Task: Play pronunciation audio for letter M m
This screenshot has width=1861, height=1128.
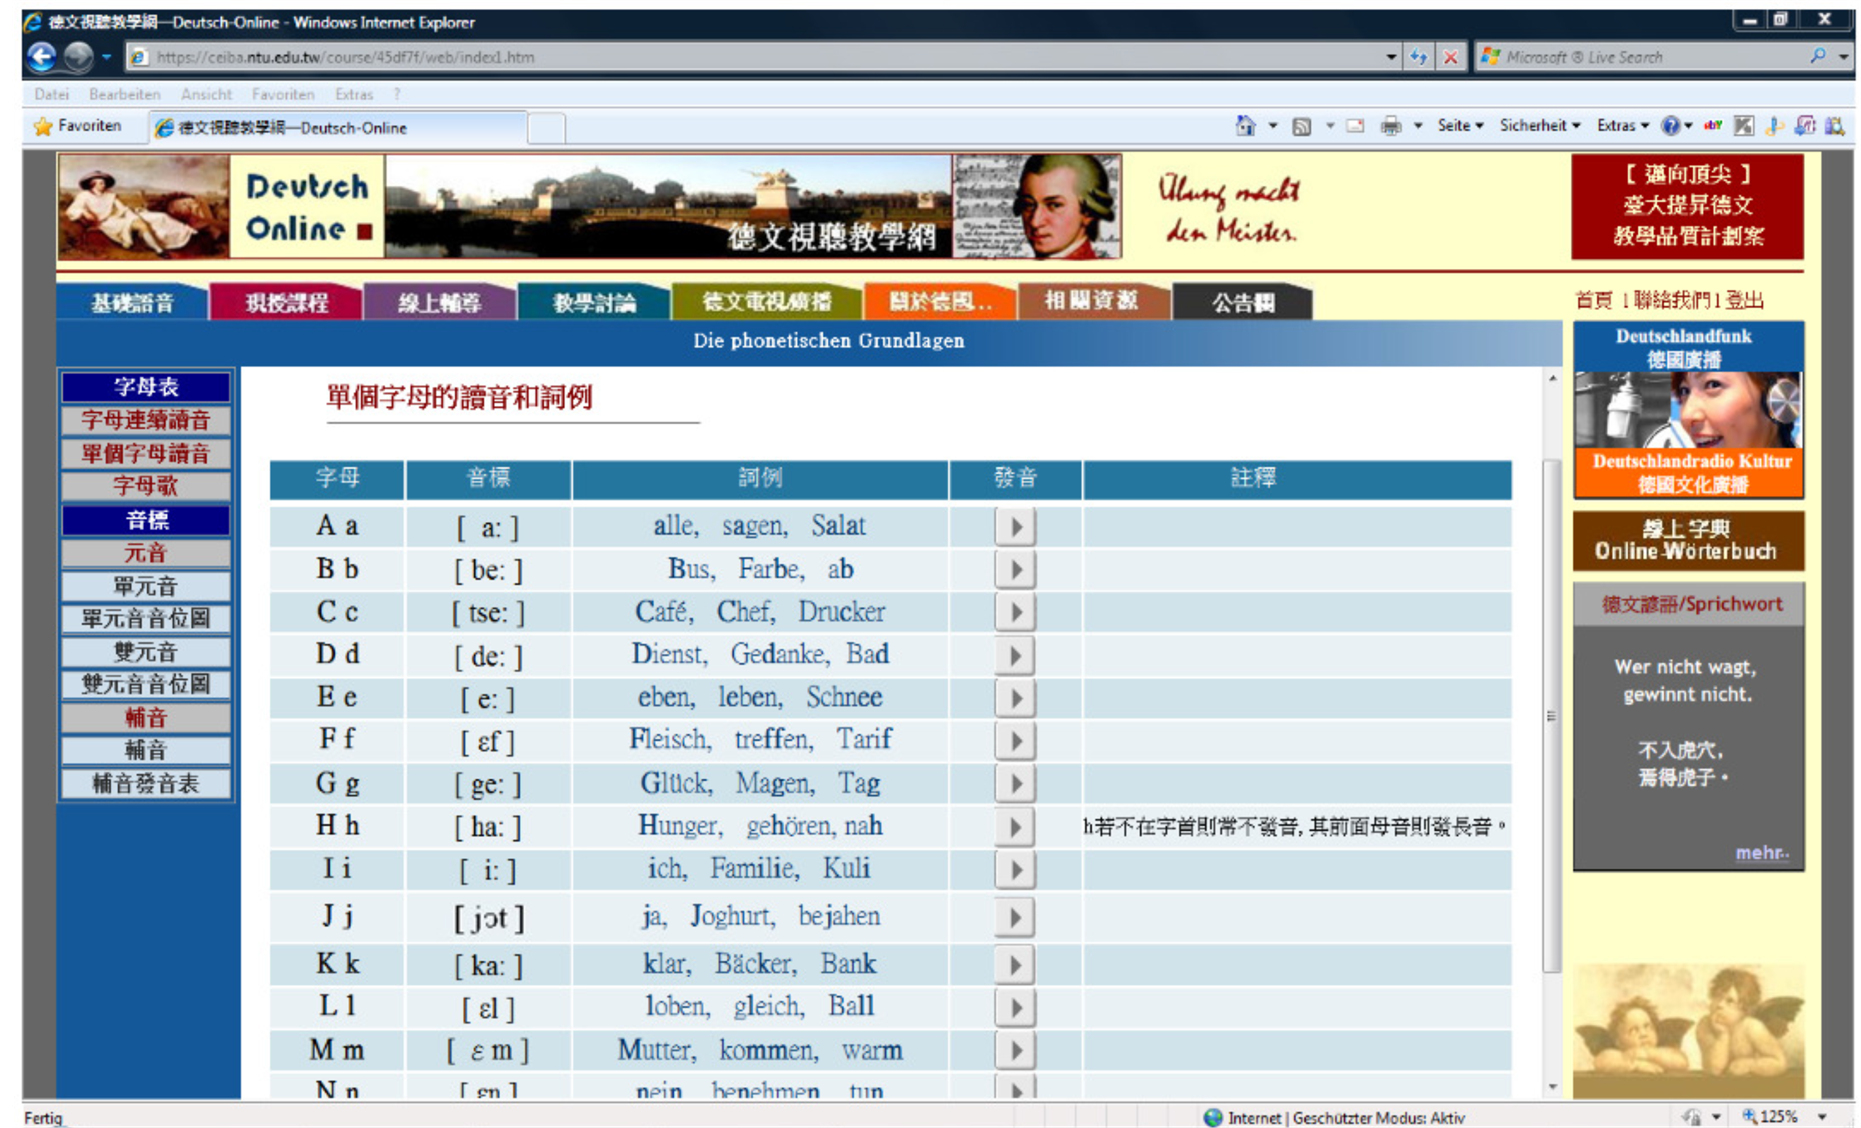Action: coord(1014,1050)
